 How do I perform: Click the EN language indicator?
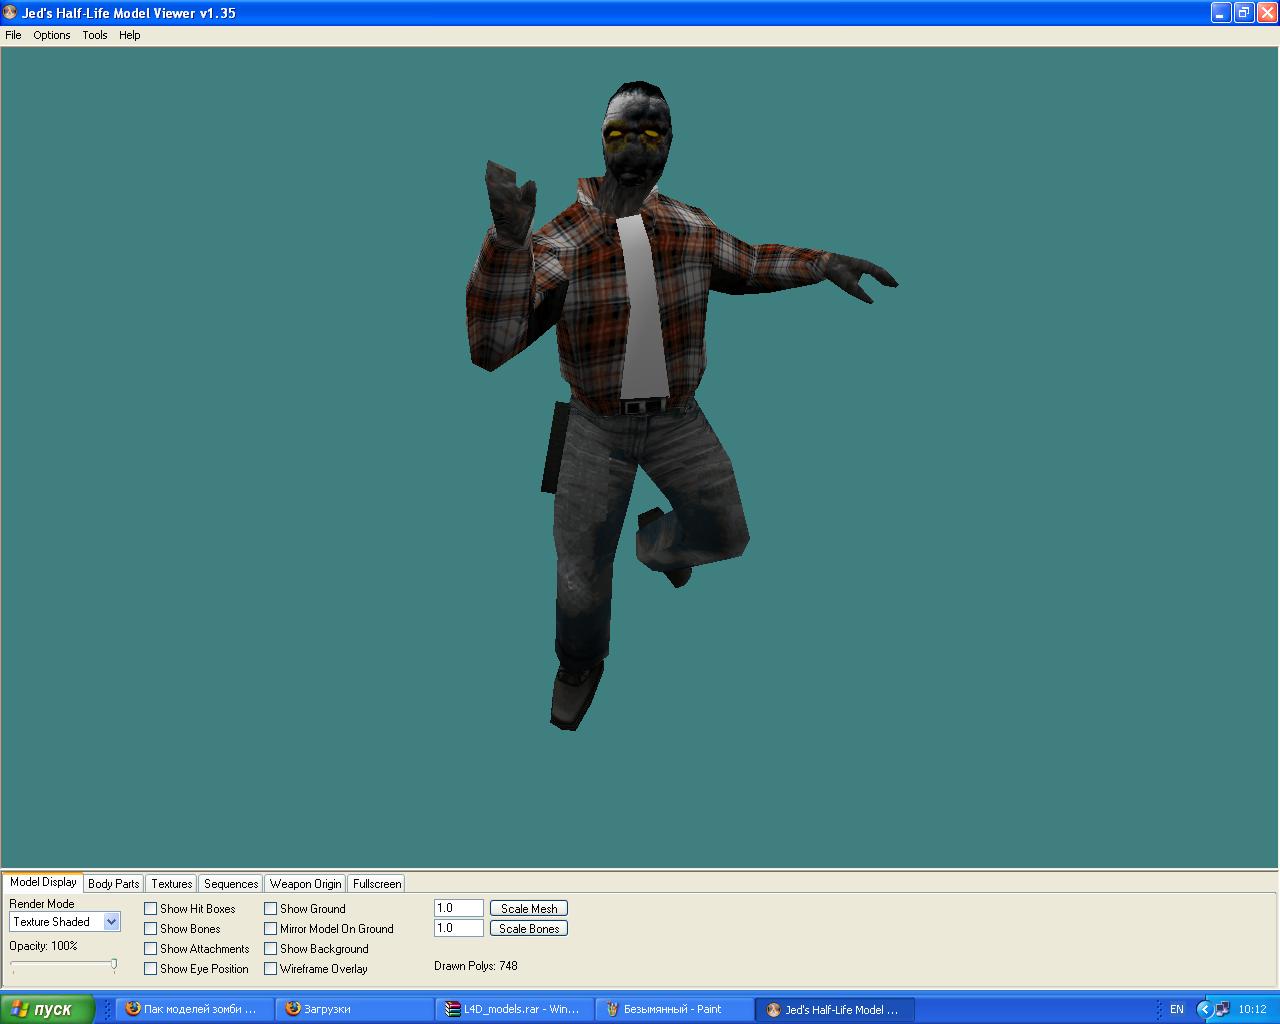click(1177, 1010)
